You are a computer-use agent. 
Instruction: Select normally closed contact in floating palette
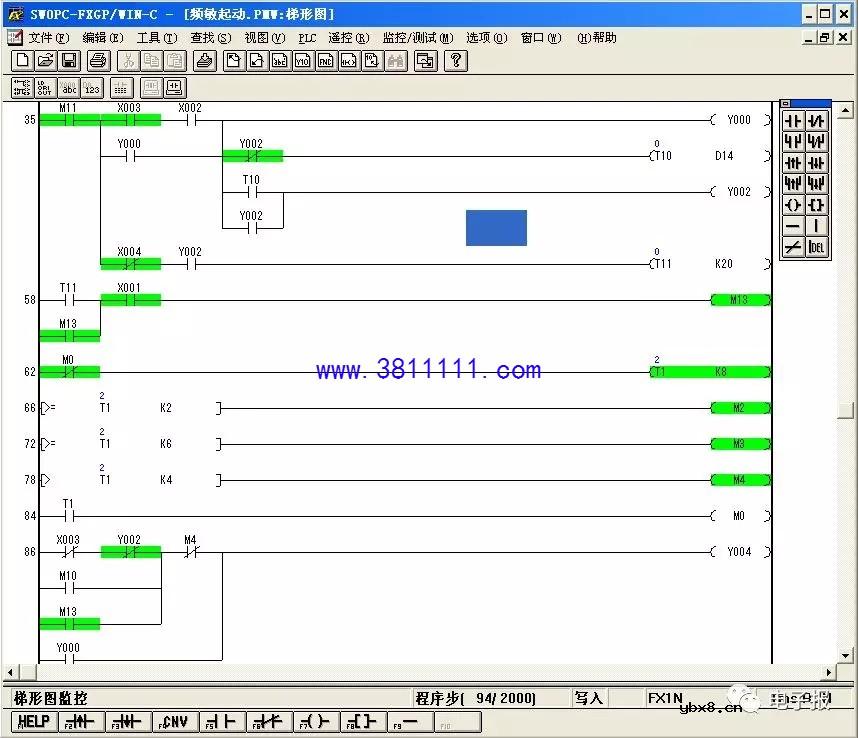click(817, 120)
